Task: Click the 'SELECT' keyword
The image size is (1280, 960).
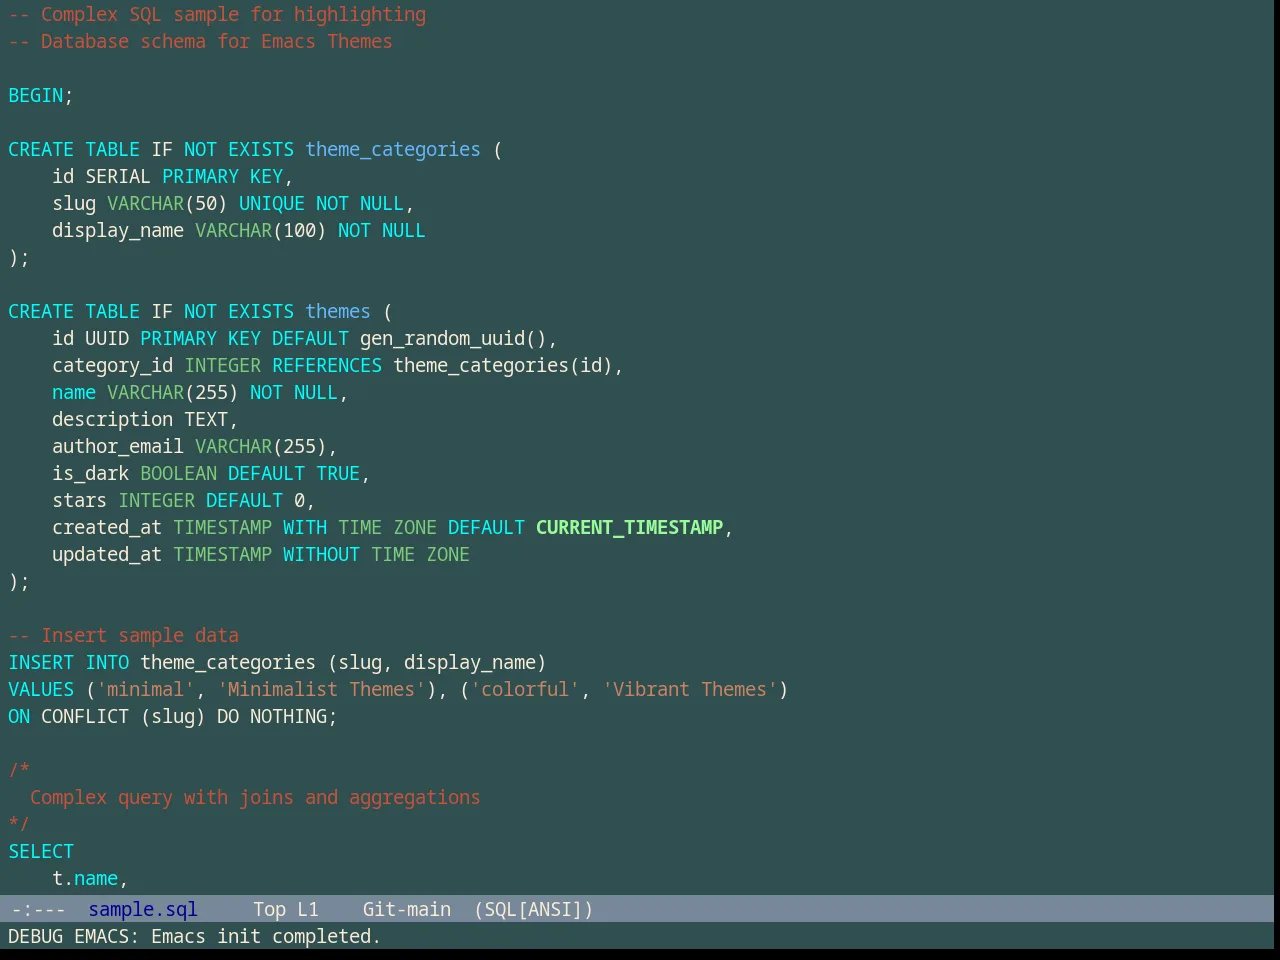Action: (x=41, y=851)
